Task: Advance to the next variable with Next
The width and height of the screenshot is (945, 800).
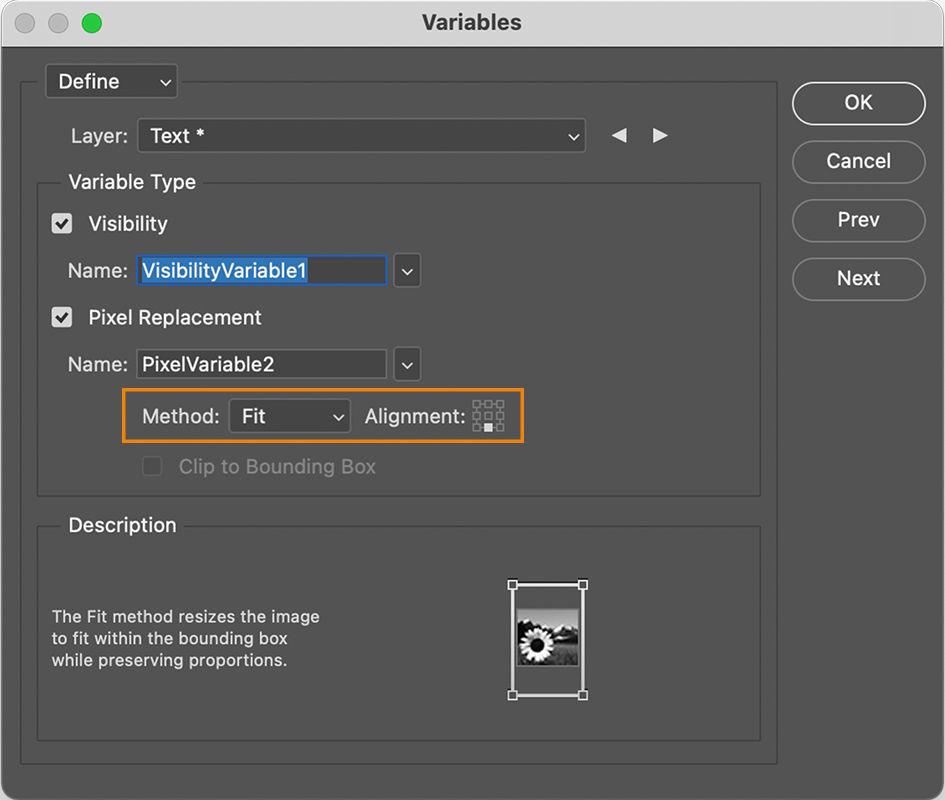Action: 858,279
